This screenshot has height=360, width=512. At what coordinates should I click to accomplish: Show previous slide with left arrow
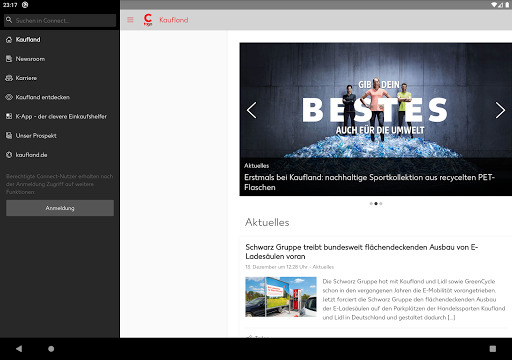252,110
